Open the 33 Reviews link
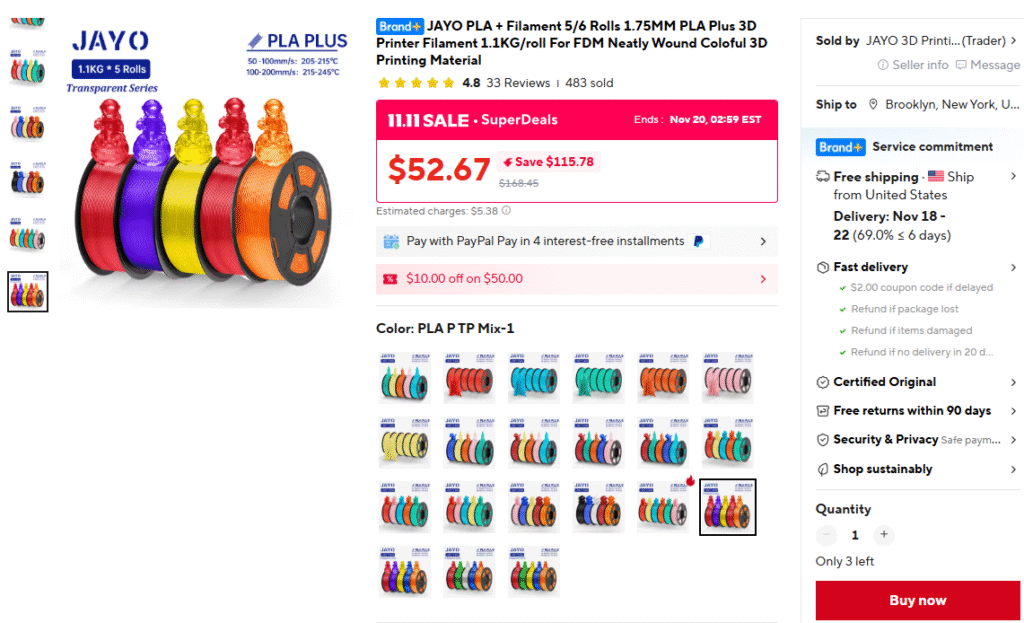 coord(518,83)
